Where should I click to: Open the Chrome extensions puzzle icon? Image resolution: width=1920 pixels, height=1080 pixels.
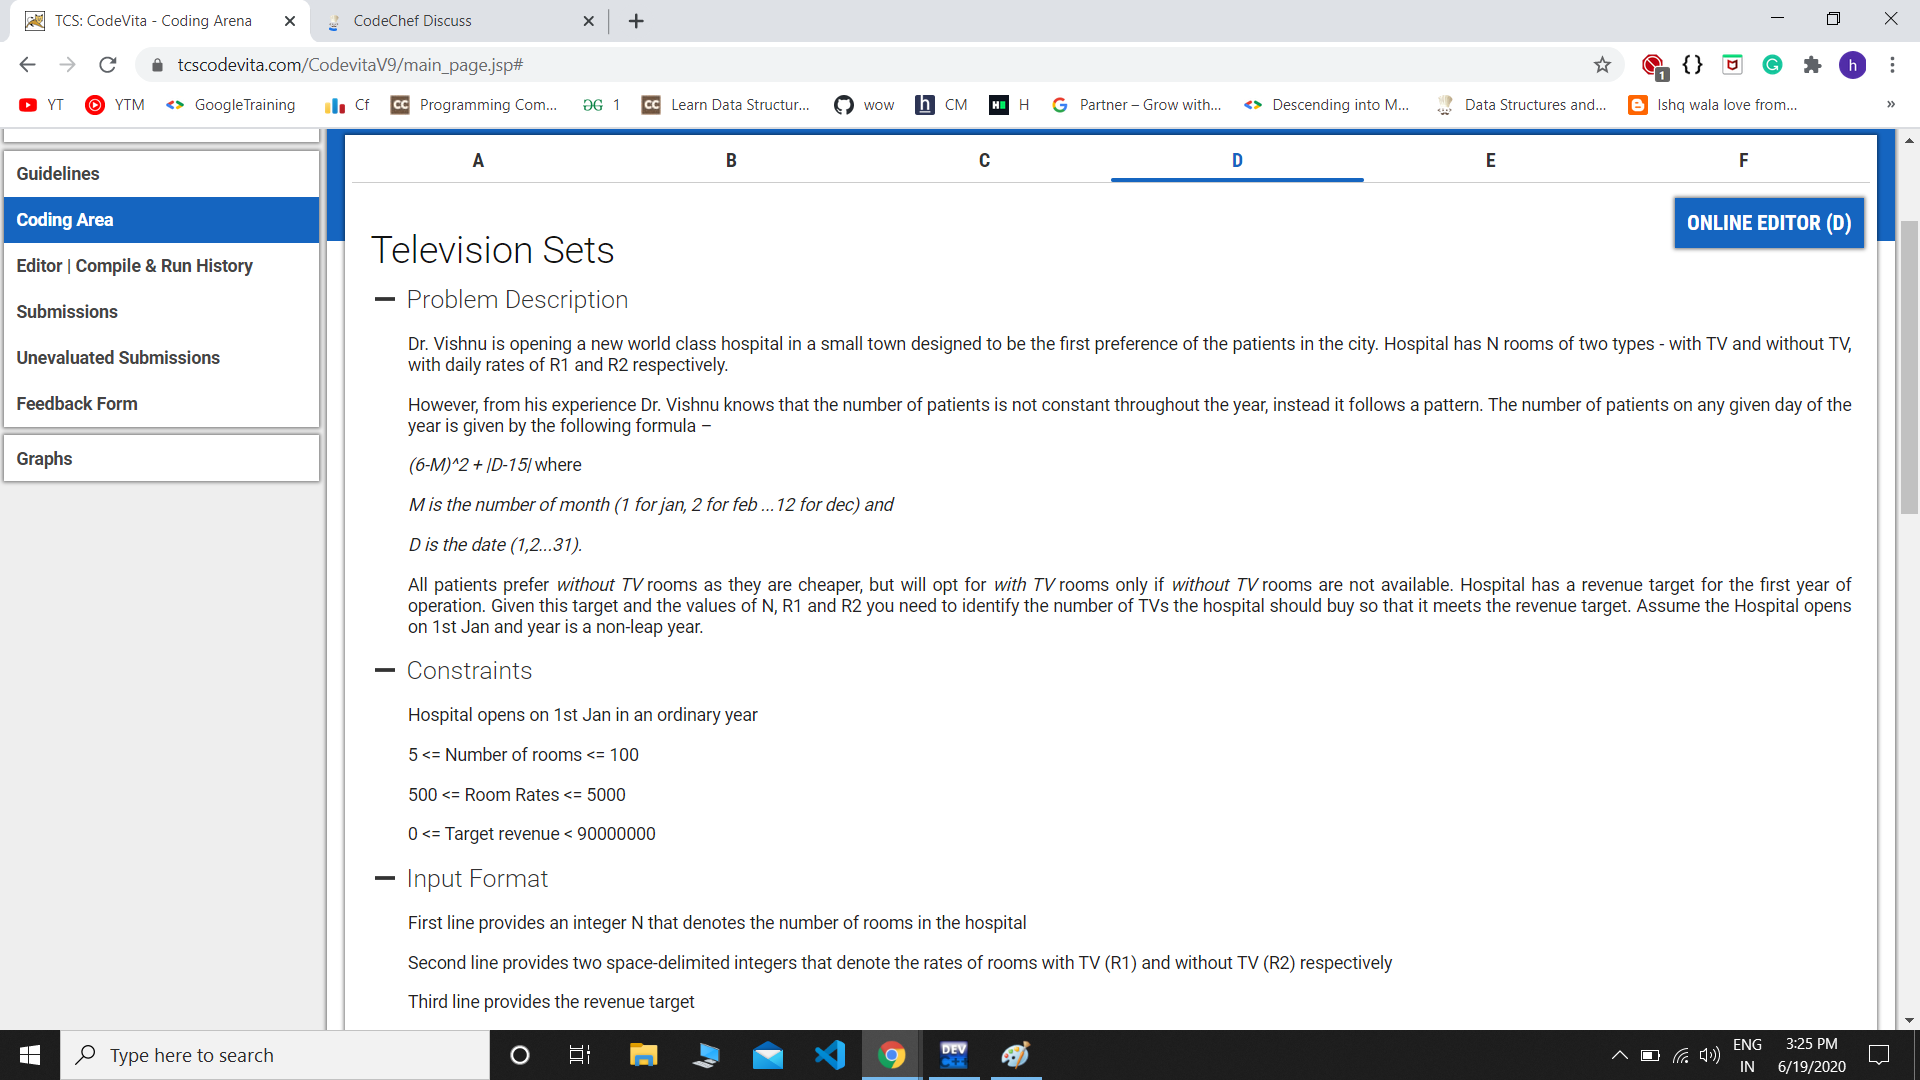coord(1812,65)
